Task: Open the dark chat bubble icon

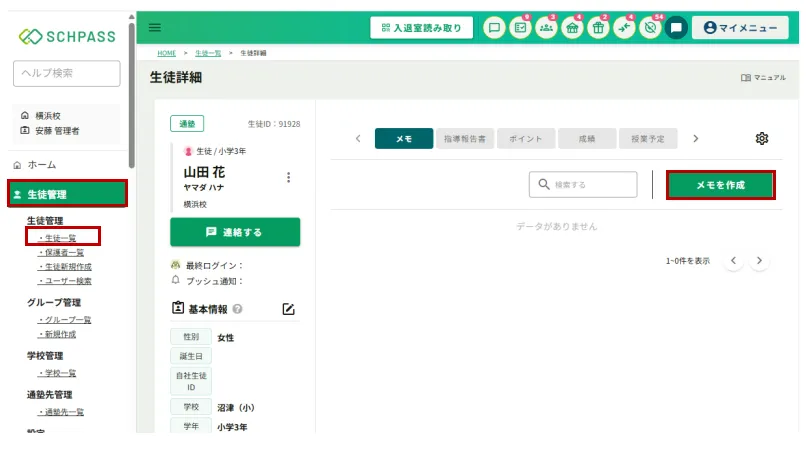Action: [x=676, y=28]
